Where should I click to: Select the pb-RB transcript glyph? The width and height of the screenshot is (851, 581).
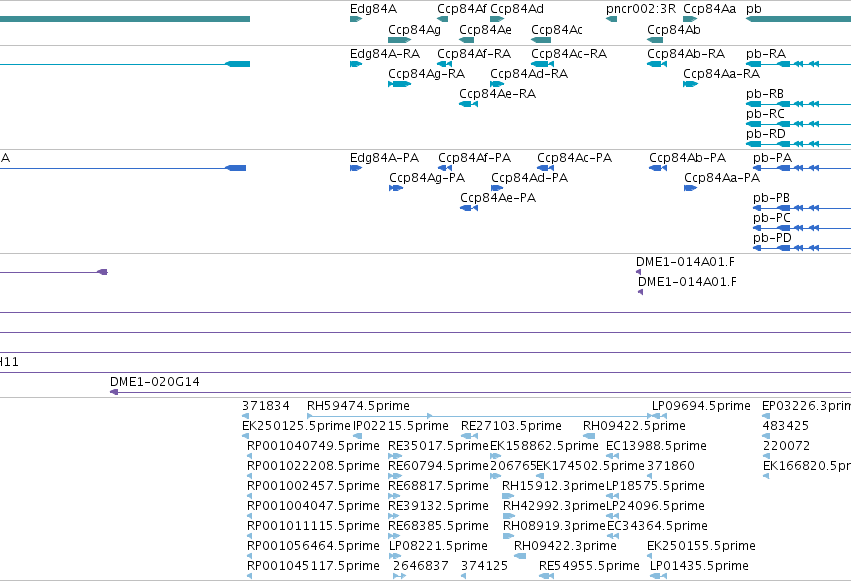(798, 104)
